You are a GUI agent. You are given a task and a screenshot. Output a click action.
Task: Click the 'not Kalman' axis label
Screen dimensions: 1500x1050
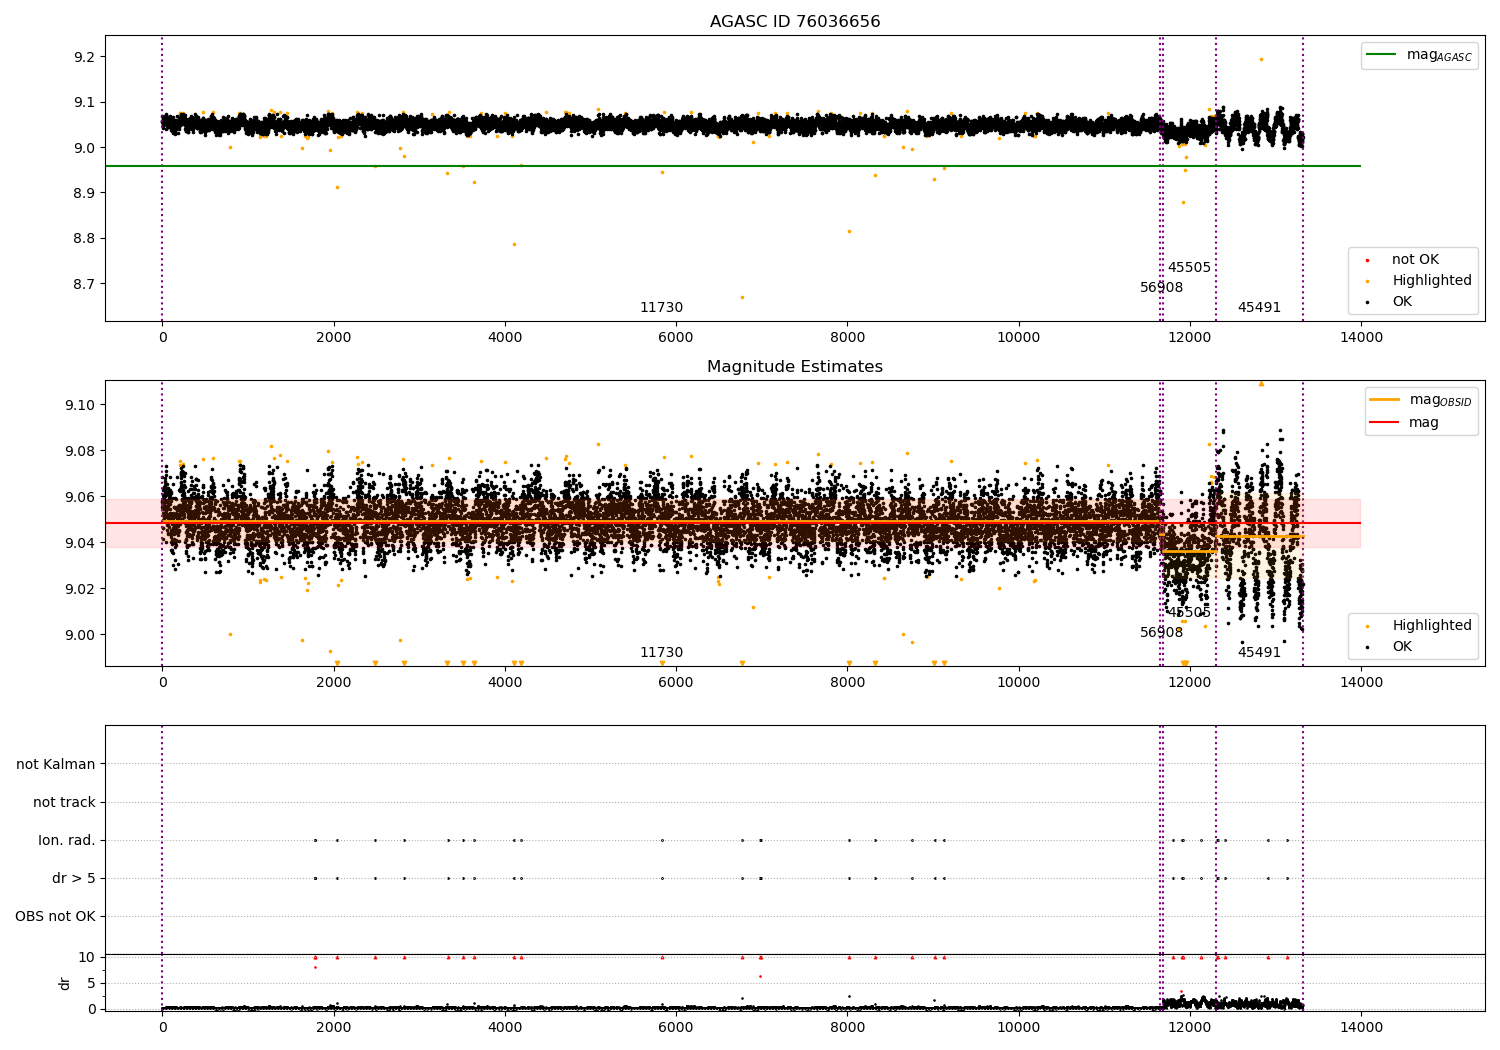[x=56, y=764]
